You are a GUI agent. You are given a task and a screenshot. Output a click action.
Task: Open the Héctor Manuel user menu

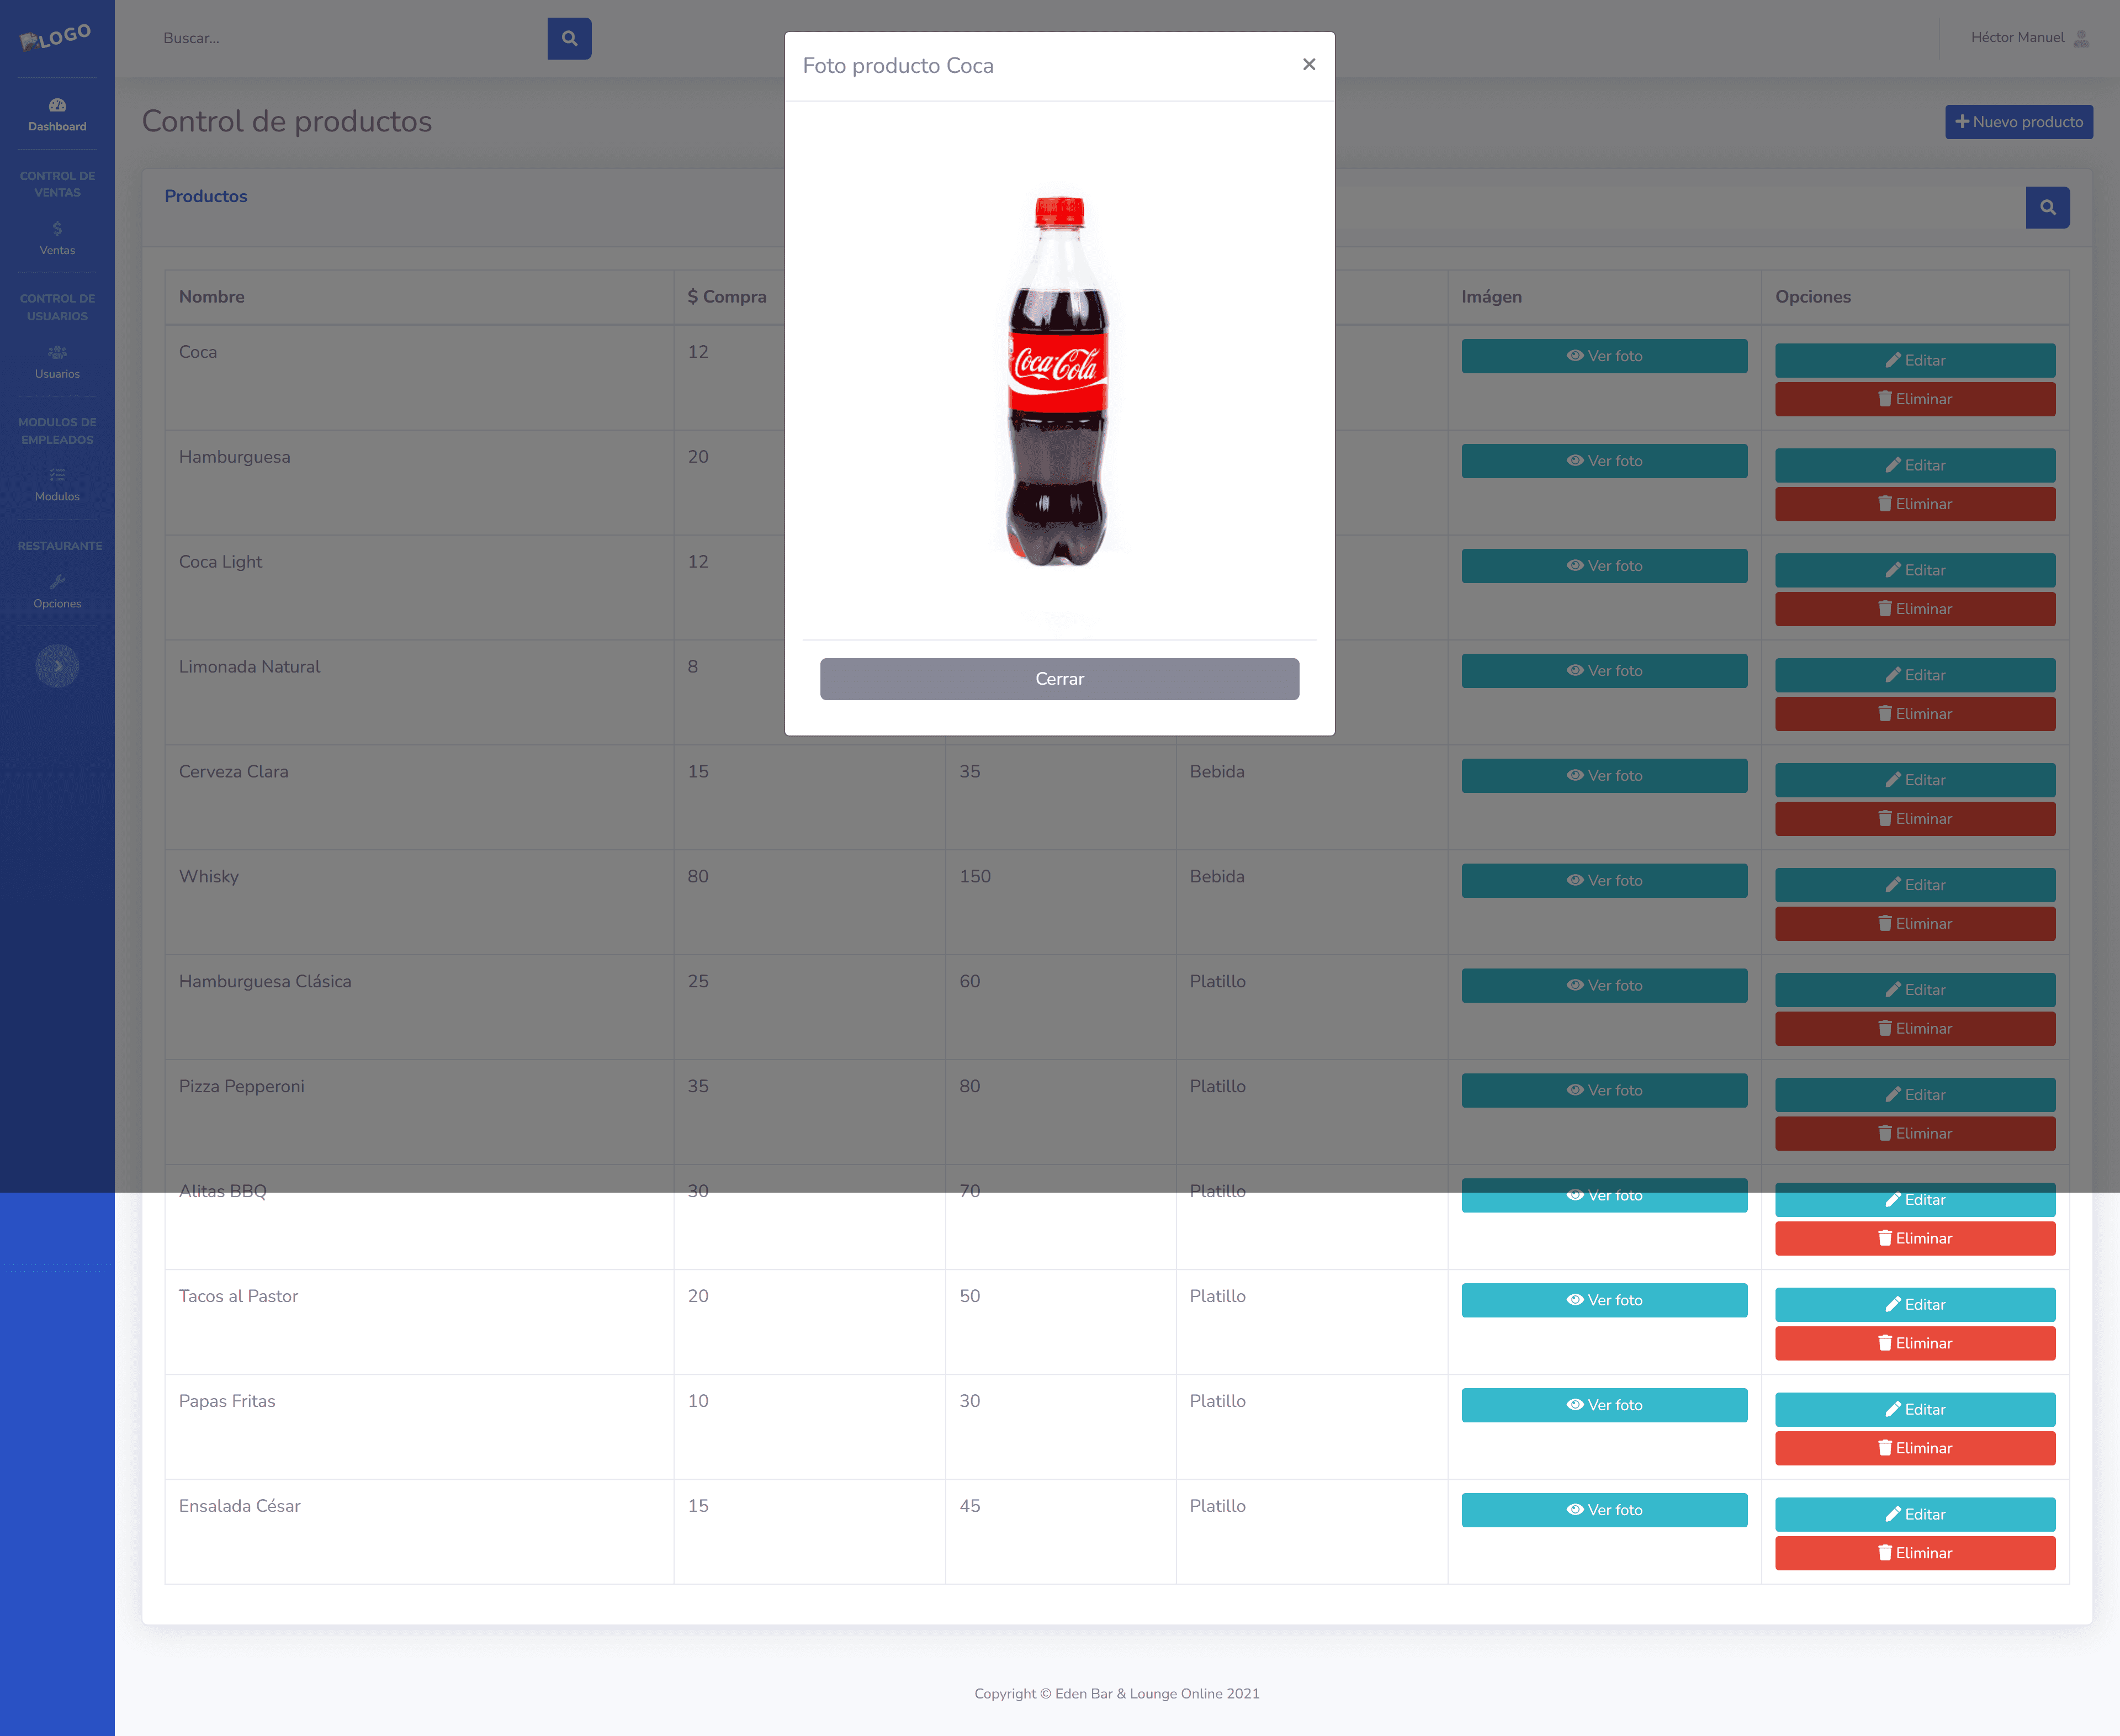tap(2029, 38)
